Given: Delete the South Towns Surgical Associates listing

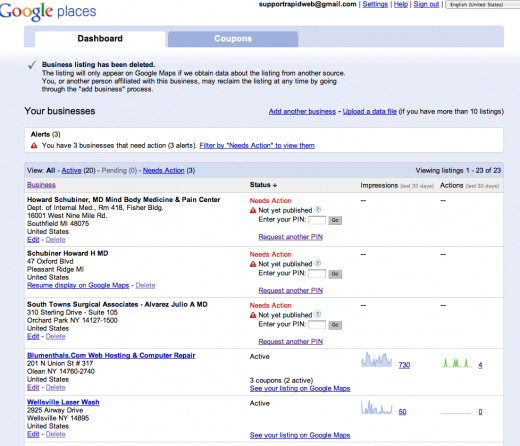Looking at the screenshot, I should [x=56, y=336].
